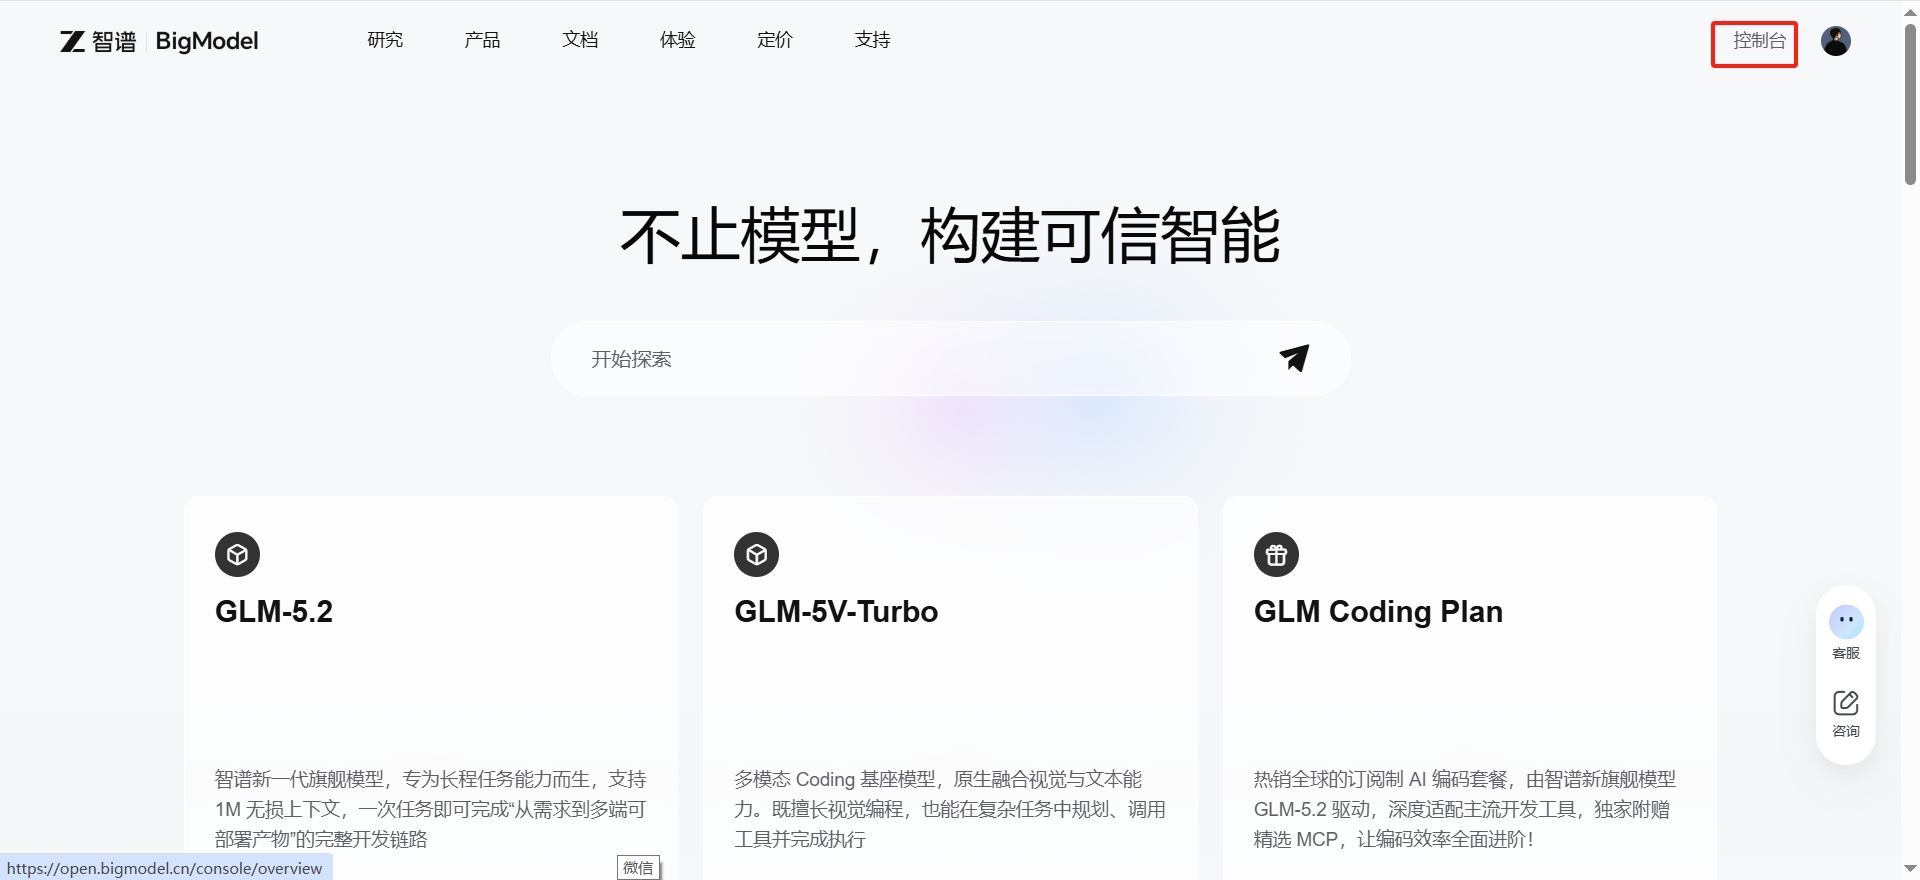Click the cube icon above GLM-5.2
This screenshot has height=880, width=1920.
coord(237,554)
